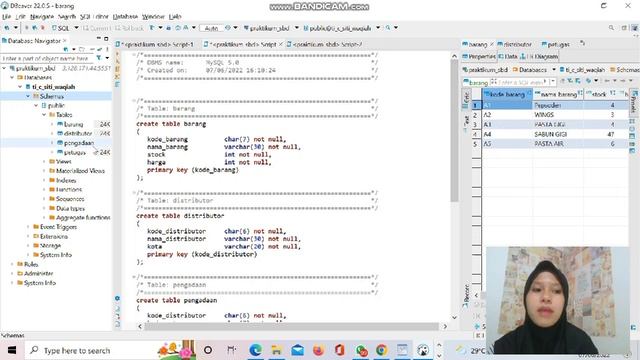Image resolution: width=640 pixels, height=360 pixels.
Task: Select the ti_c_siti_waqiah database node
Action: coord(53,87)
